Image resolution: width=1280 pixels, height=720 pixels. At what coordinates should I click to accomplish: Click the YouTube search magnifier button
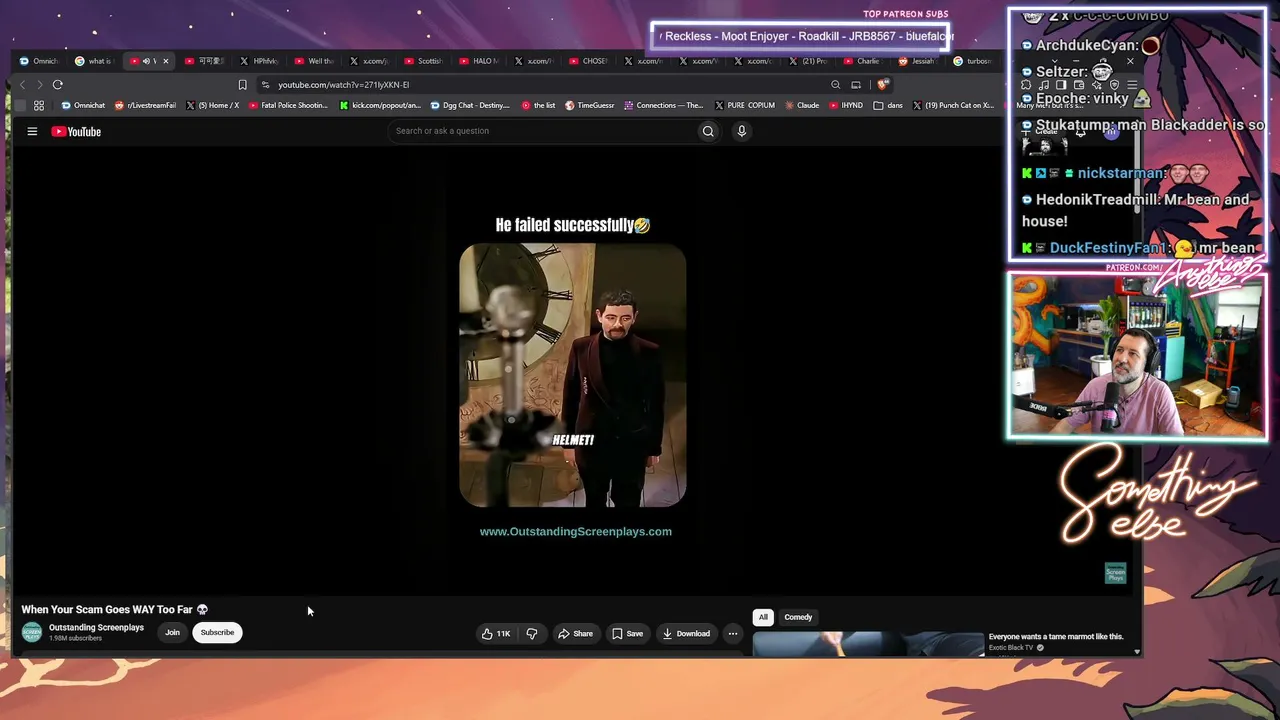tap(708, 131)
